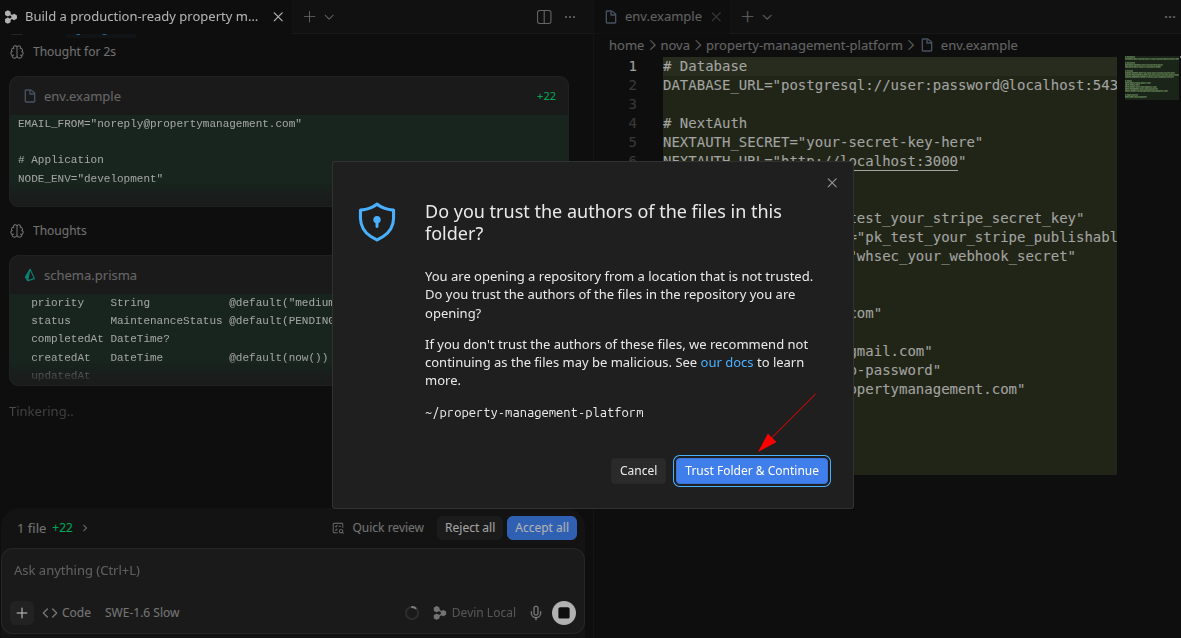
Task: Click the Quick review icon
Action: pyautogui.click(x=338, y=528)
